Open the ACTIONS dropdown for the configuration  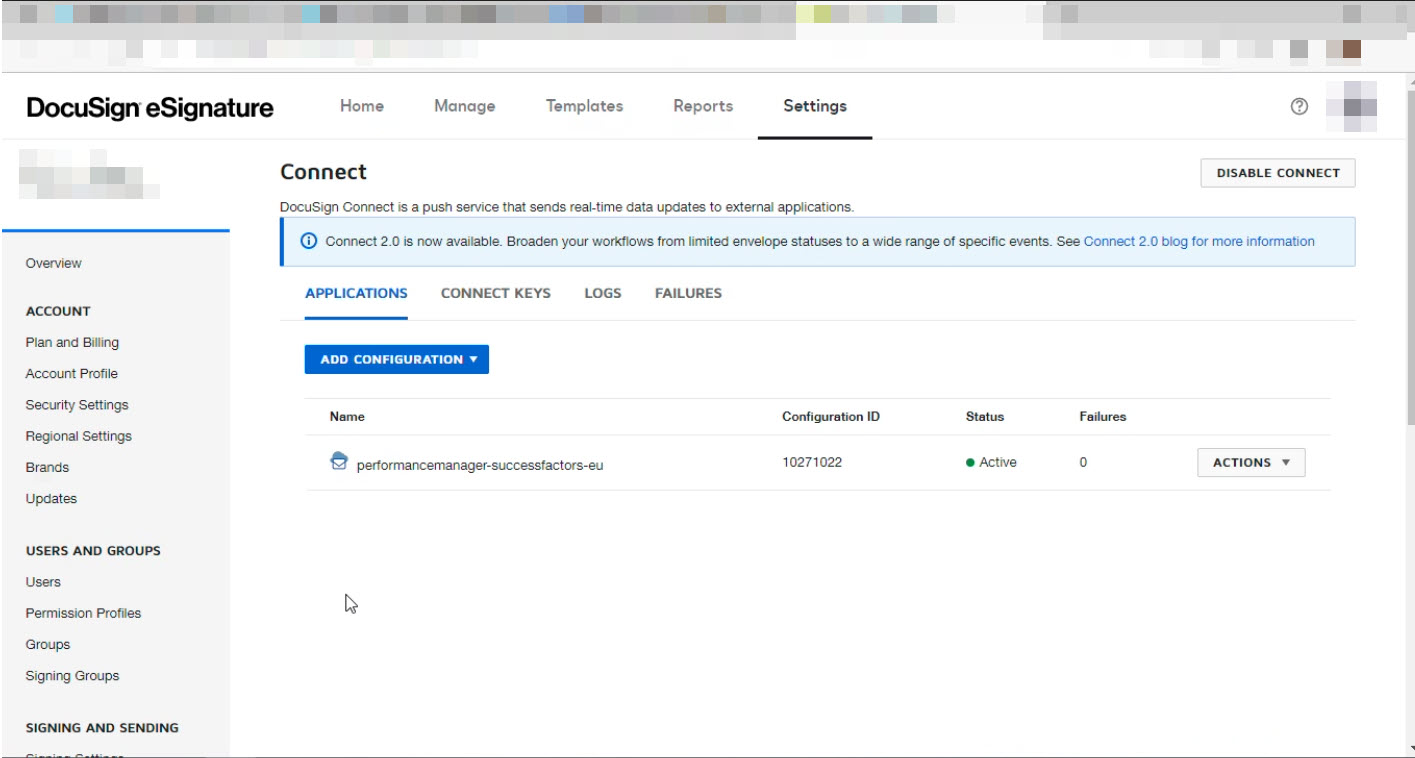pos(1251,462)
